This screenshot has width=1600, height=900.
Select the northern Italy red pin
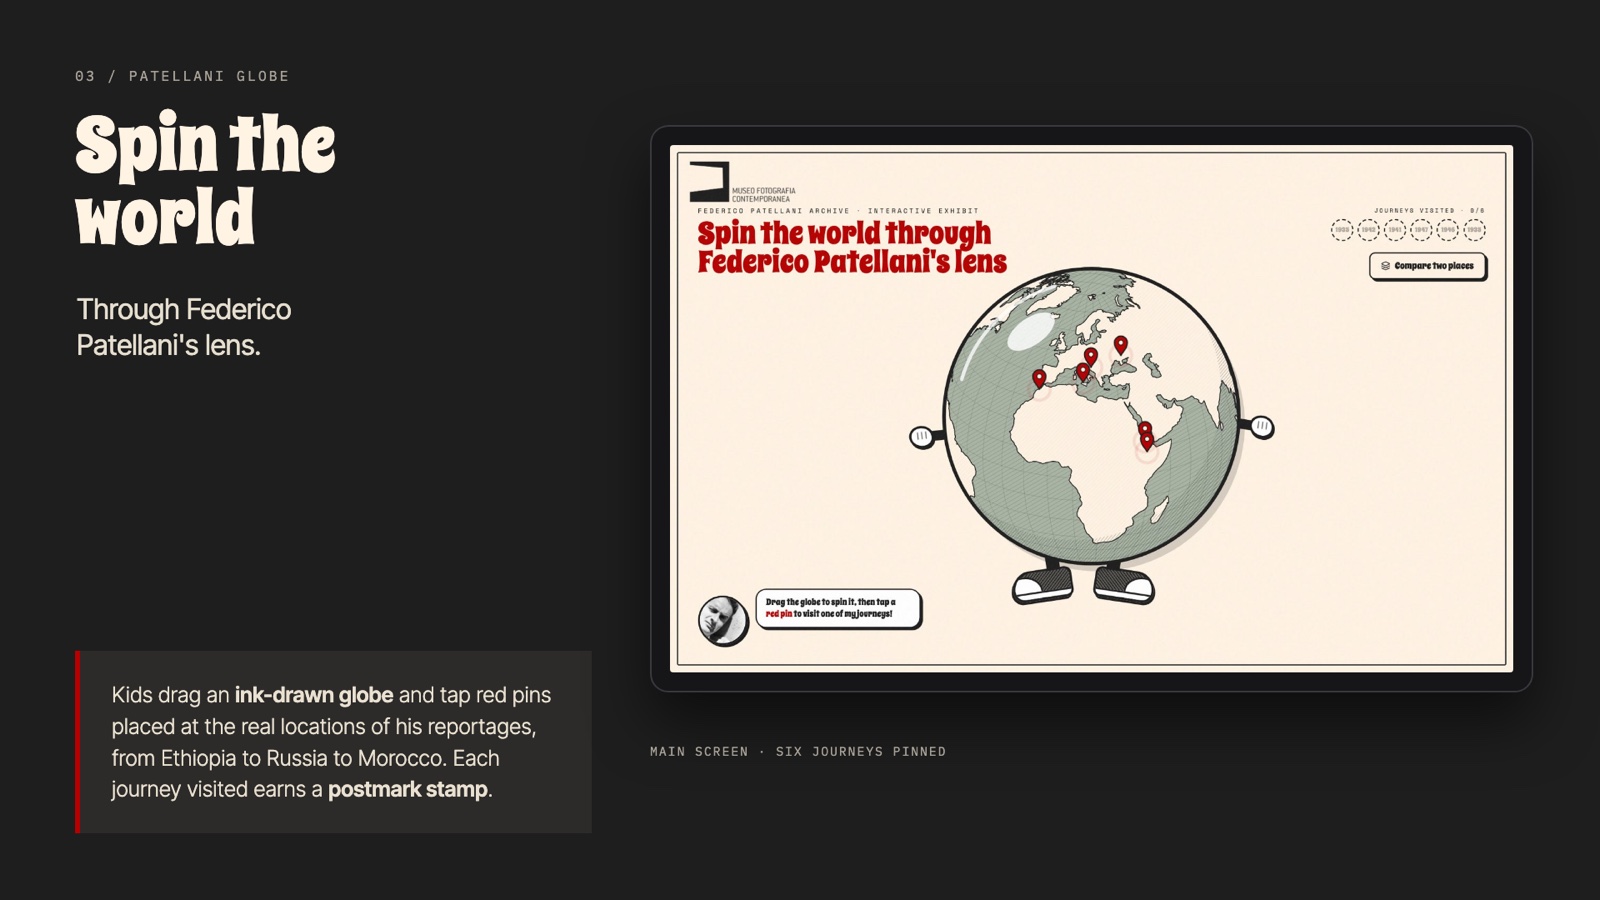coord(1091,357)
